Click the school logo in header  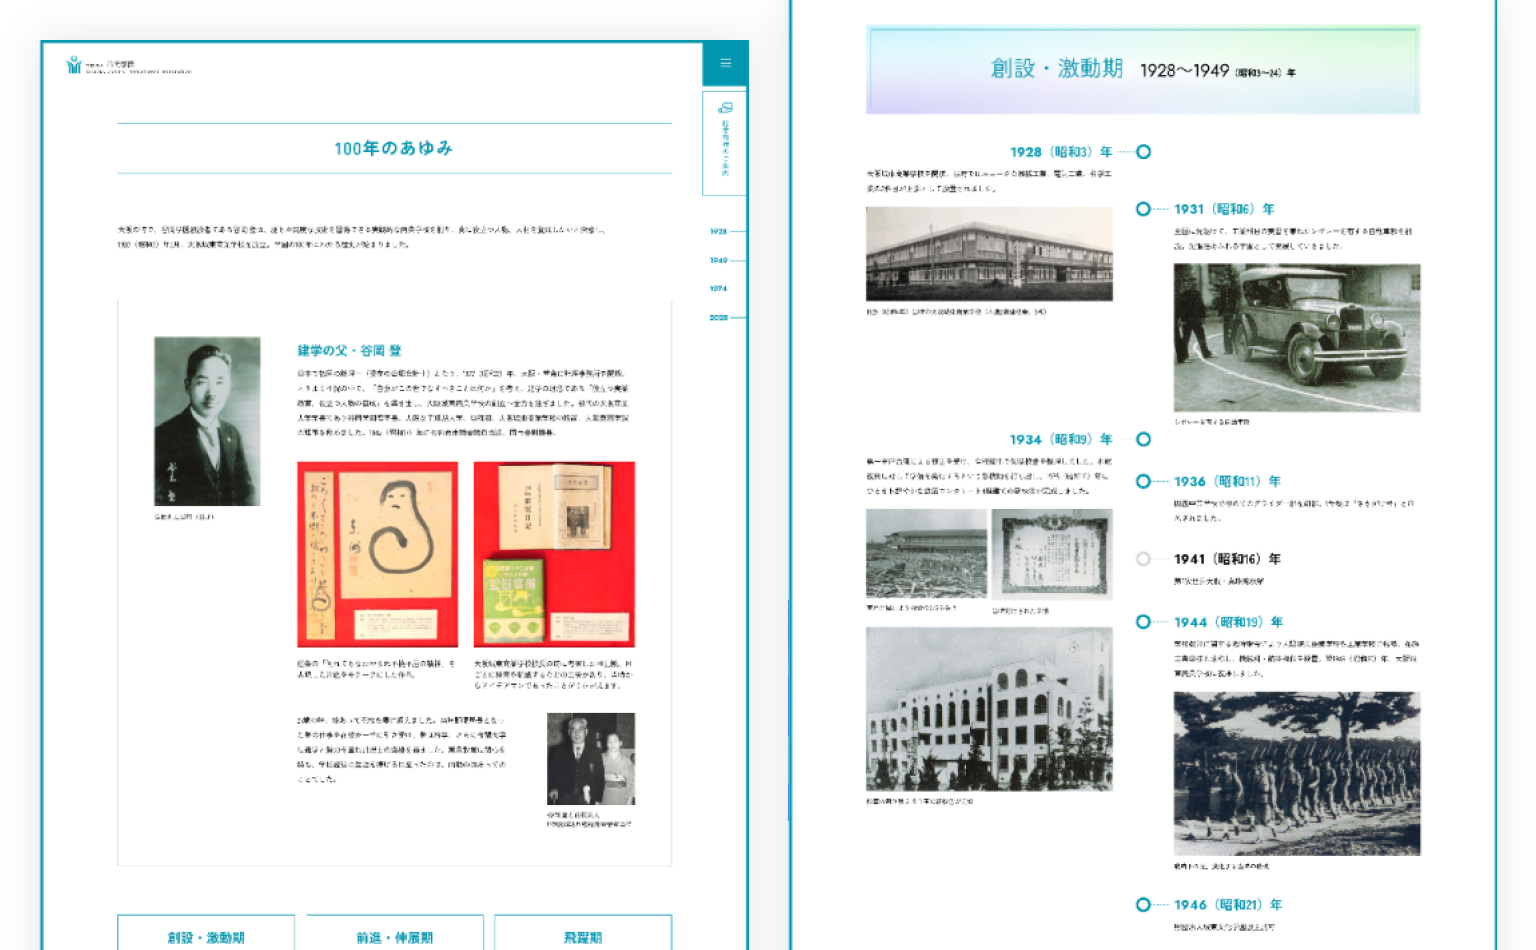128,66
